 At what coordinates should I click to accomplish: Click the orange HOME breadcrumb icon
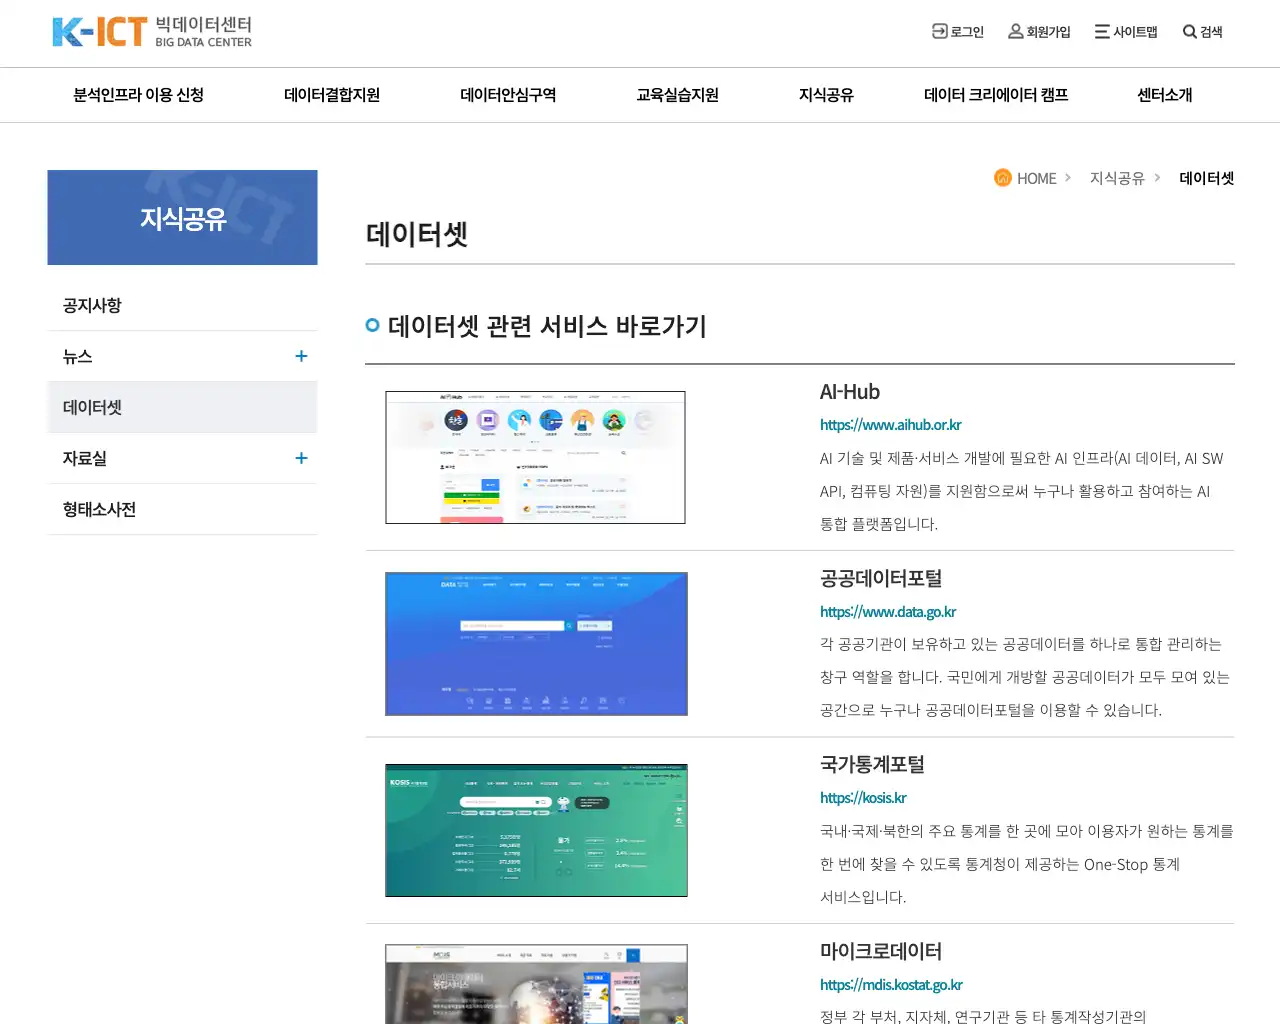(x=1003, y=177)
